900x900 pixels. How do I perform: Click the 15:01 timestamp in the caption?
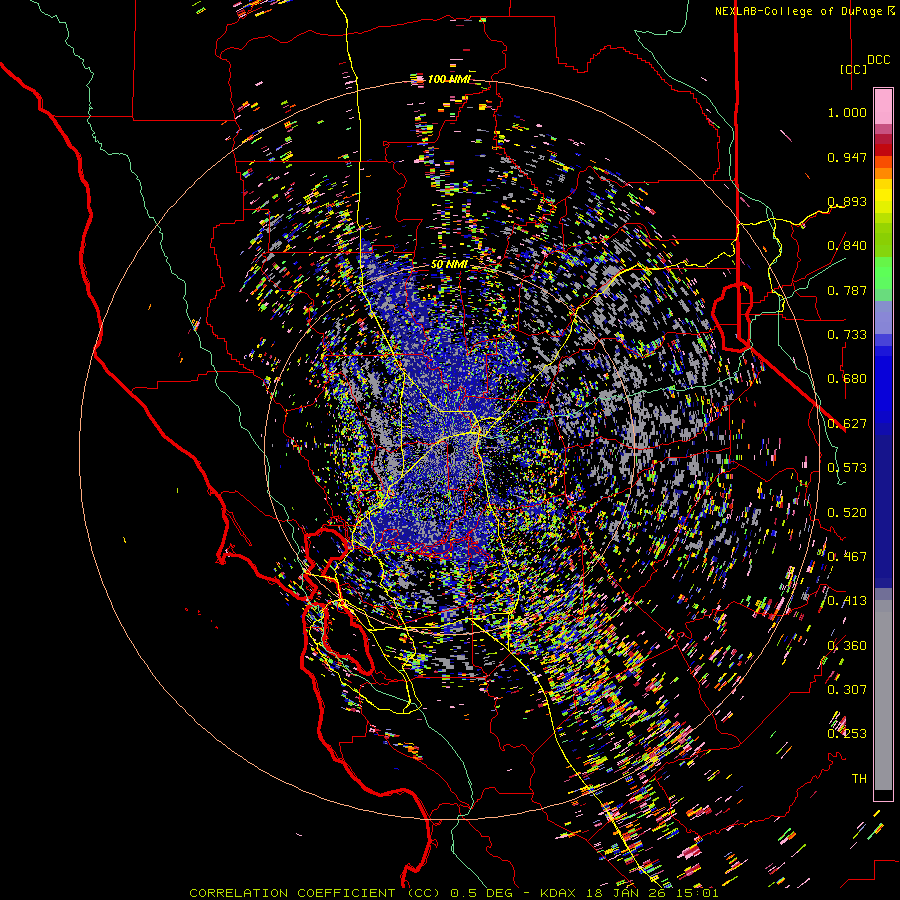coord(698,893)
